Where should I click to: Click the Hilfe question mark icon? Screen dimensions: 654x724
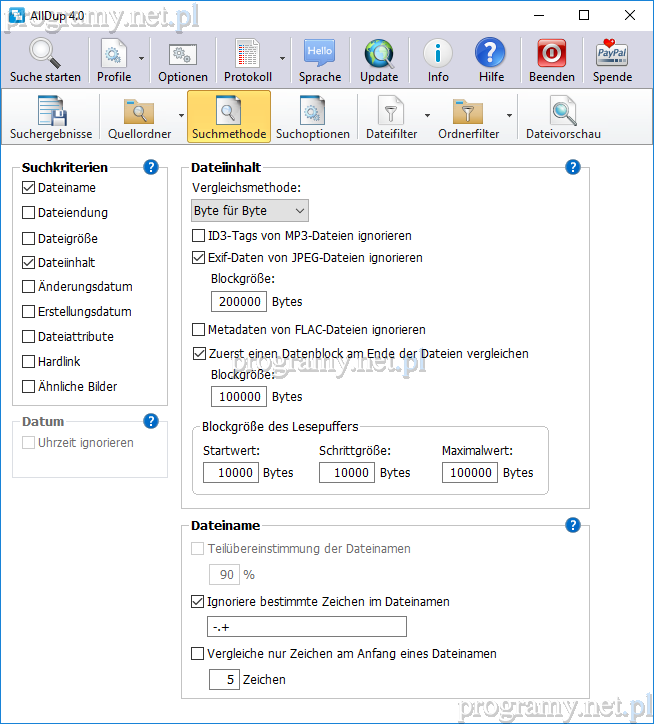491,54
